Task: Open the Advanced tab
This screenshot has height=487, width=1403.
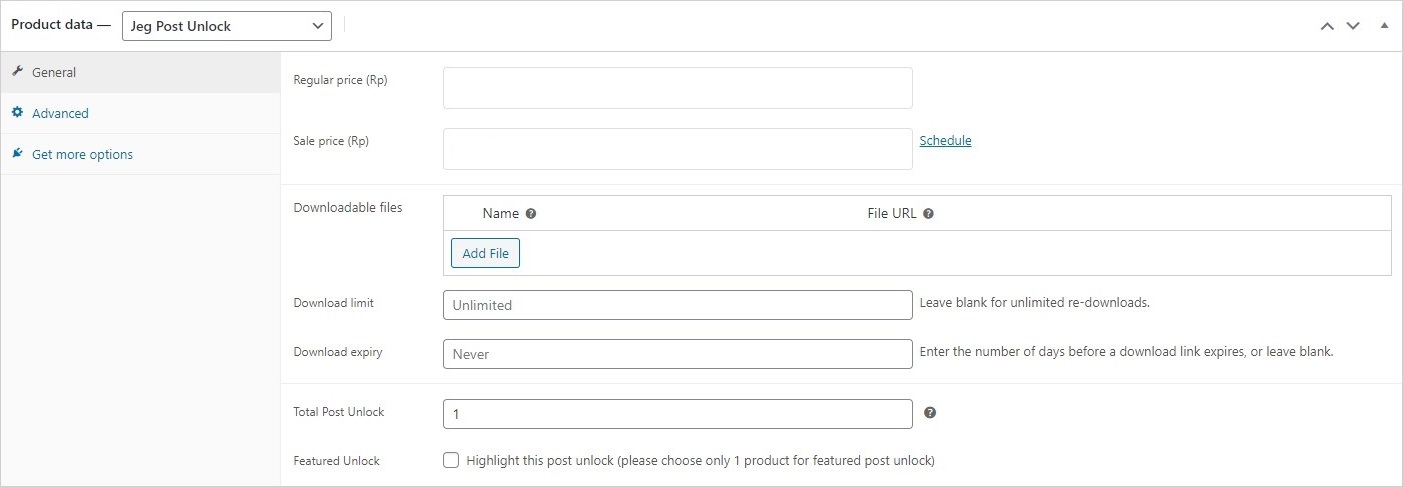Action: tap(60, 113)
